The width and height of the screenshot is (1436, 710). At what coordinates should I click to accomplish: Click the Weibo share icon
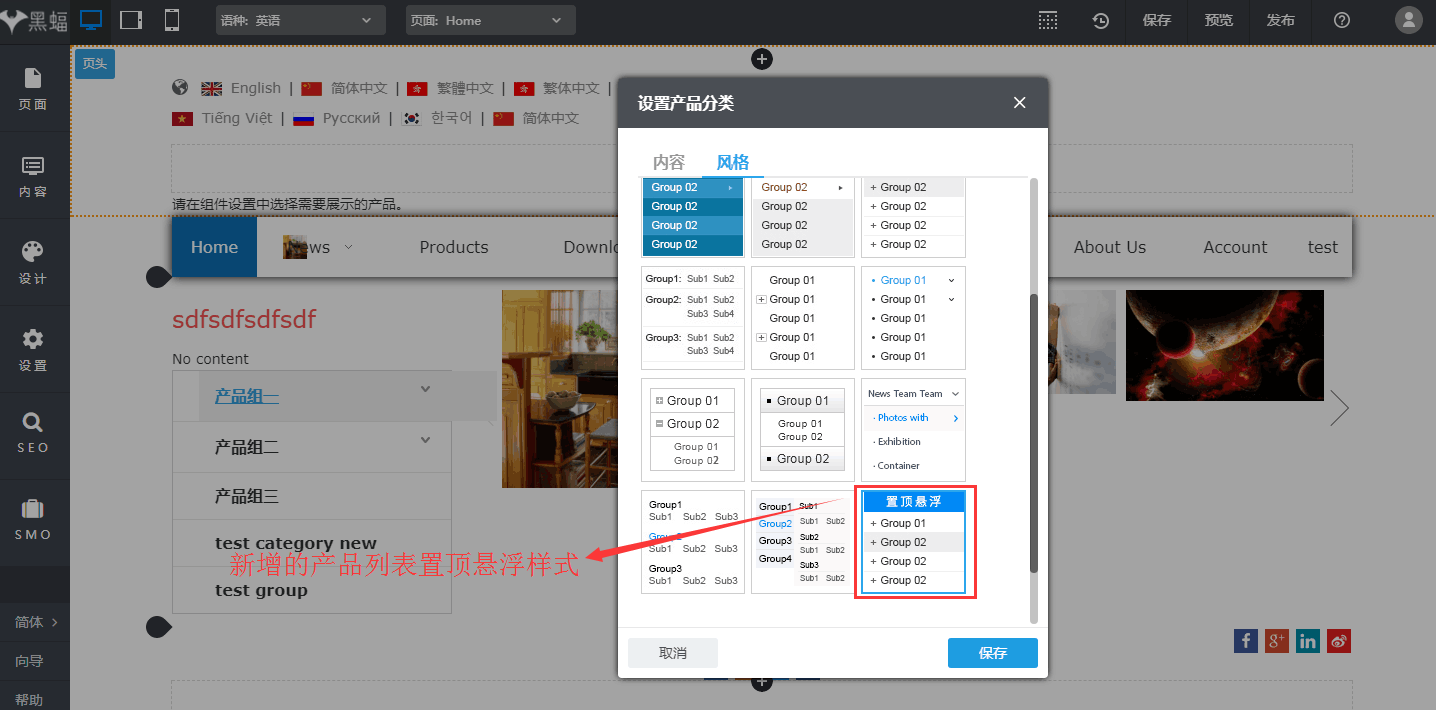(x=1338, y=641)
